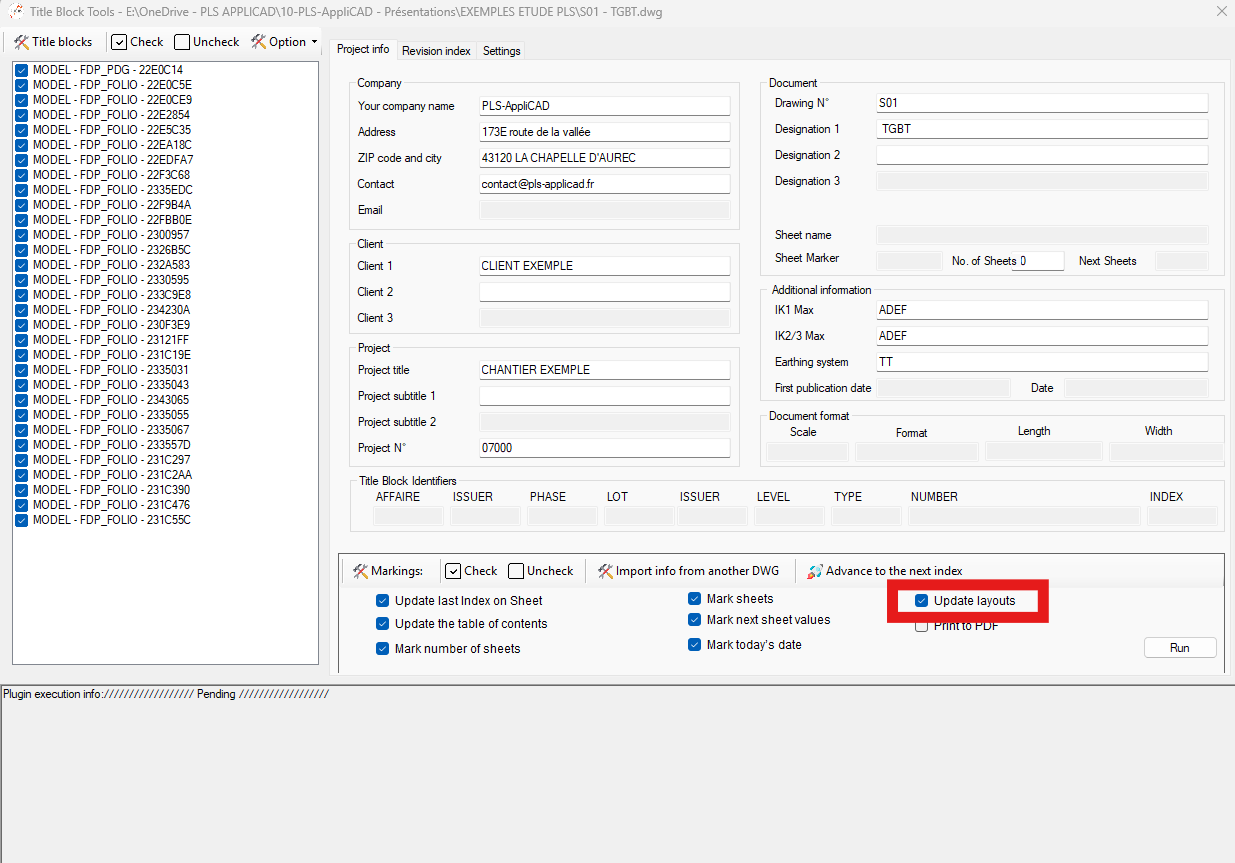Disable the Update layouts checkbox
This screenshot has height=863, width=1235.
922,601
